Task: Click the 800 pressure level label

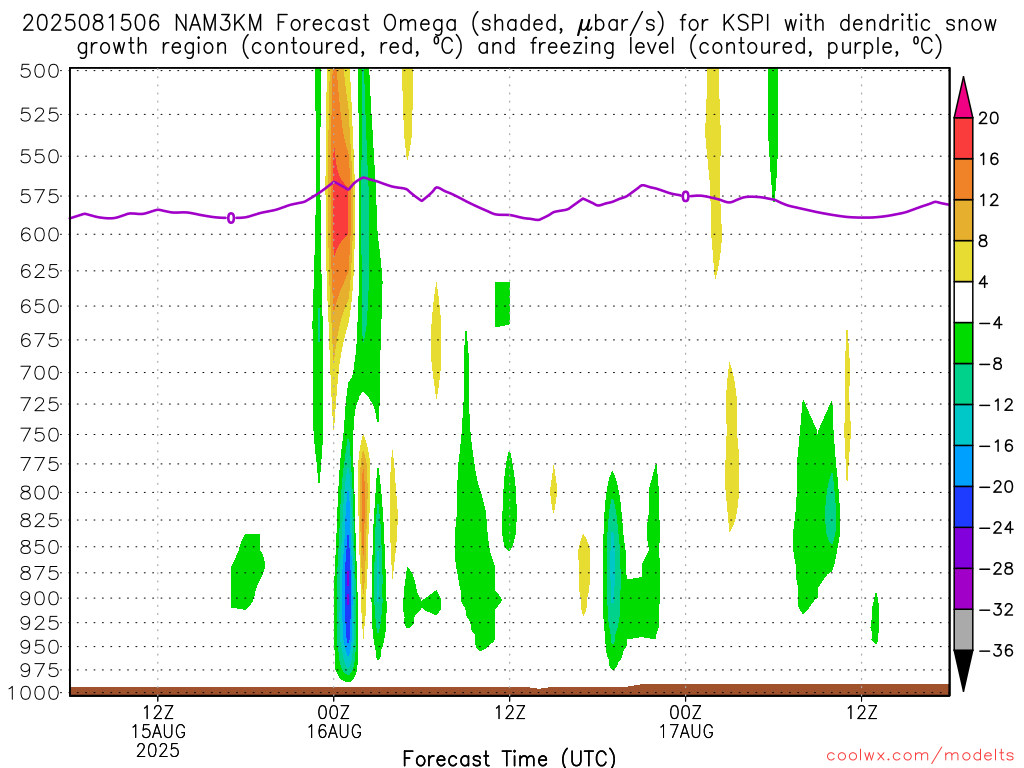Action: 40,492
